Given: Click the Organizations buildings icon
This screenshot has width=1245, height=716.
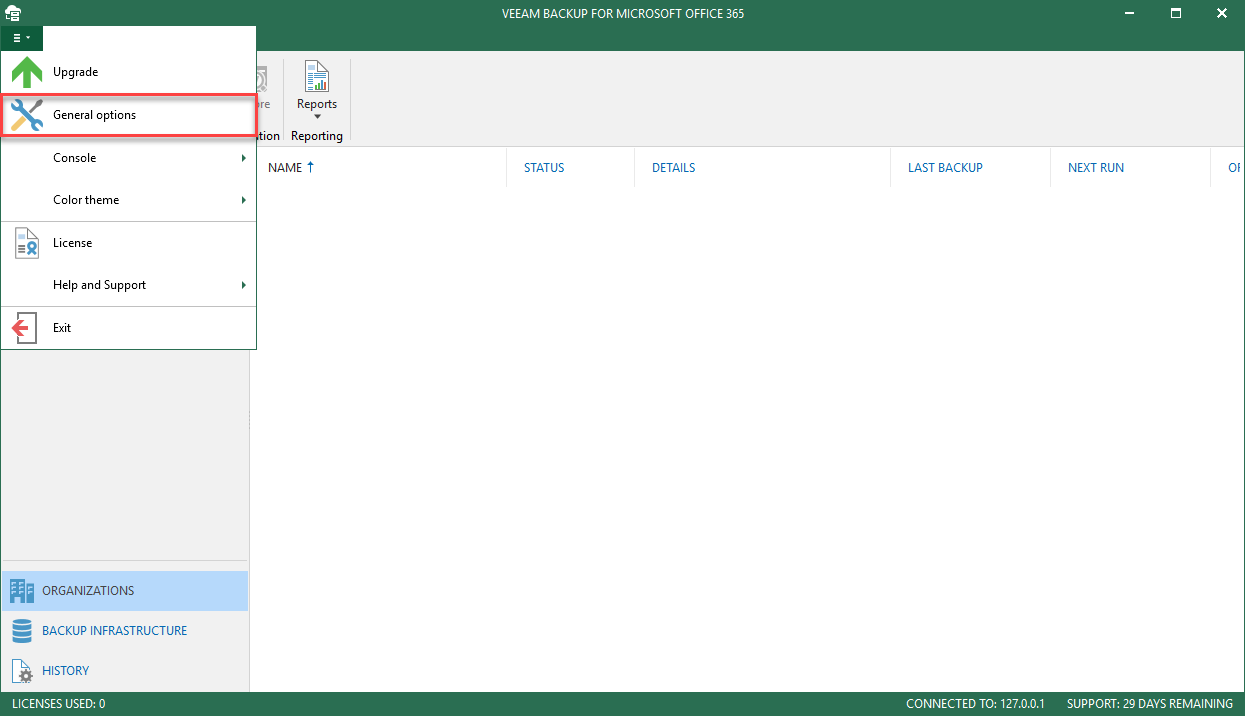Looking at the screenshot, I should [22, 591].
